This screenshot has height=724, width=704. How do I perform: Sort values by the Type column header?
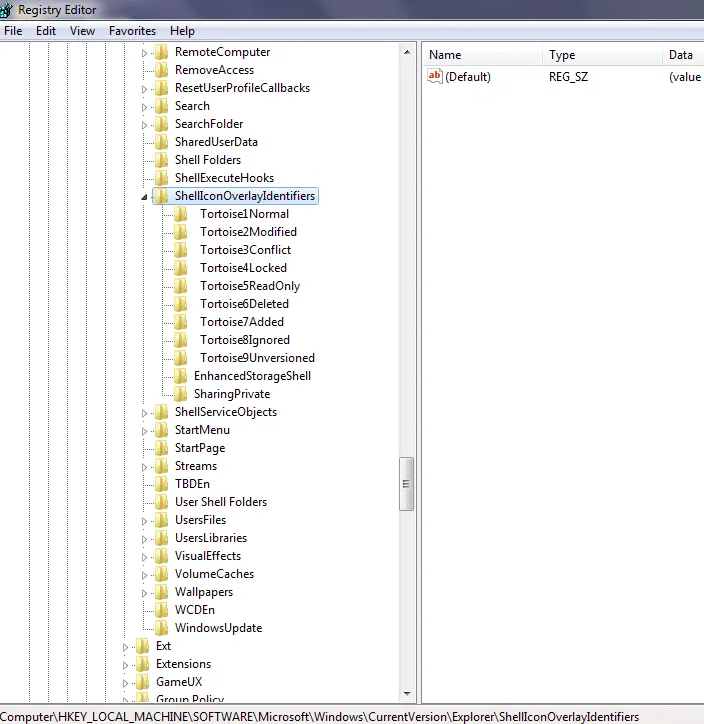tap(602, 55)
